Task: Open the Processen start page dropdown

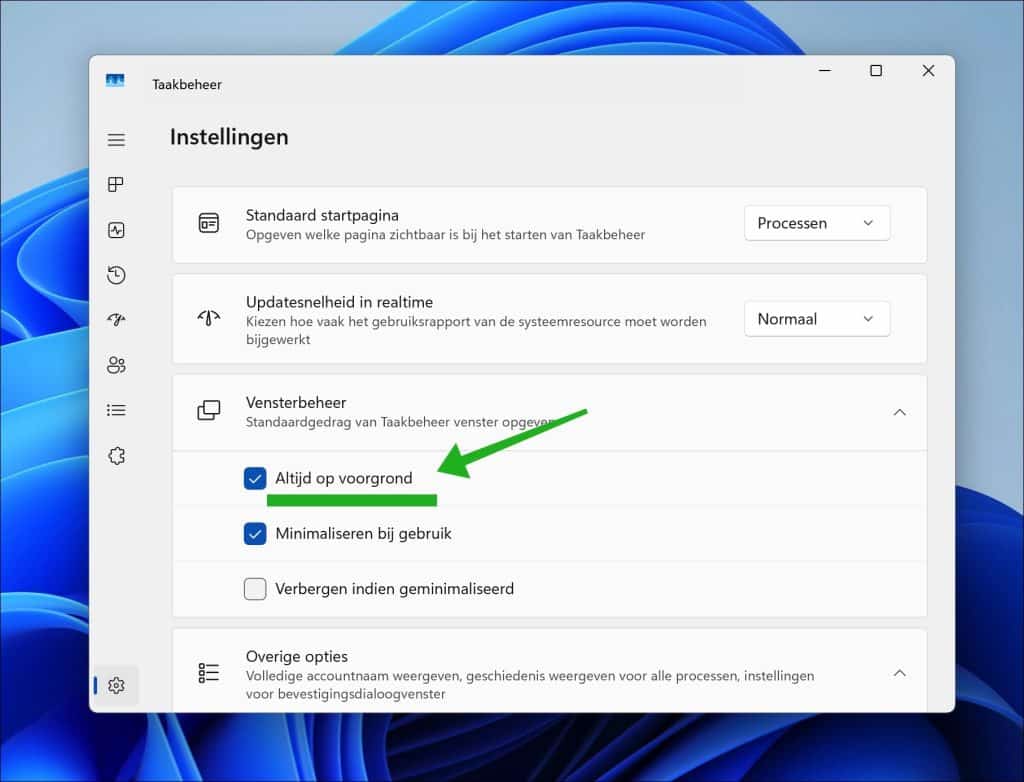Action: coord(817,223)
